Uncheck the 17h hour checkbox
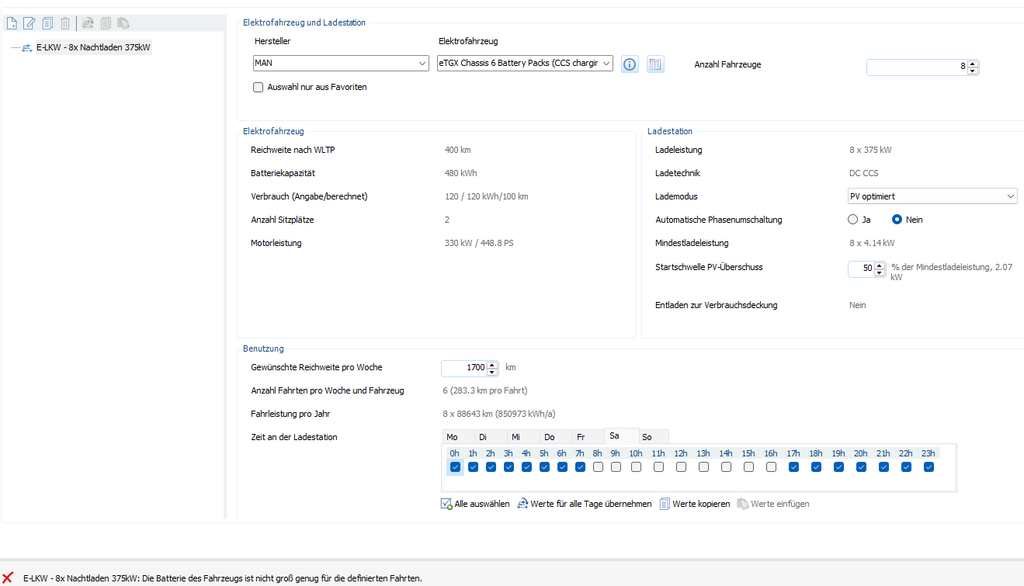 pos(793,467)
